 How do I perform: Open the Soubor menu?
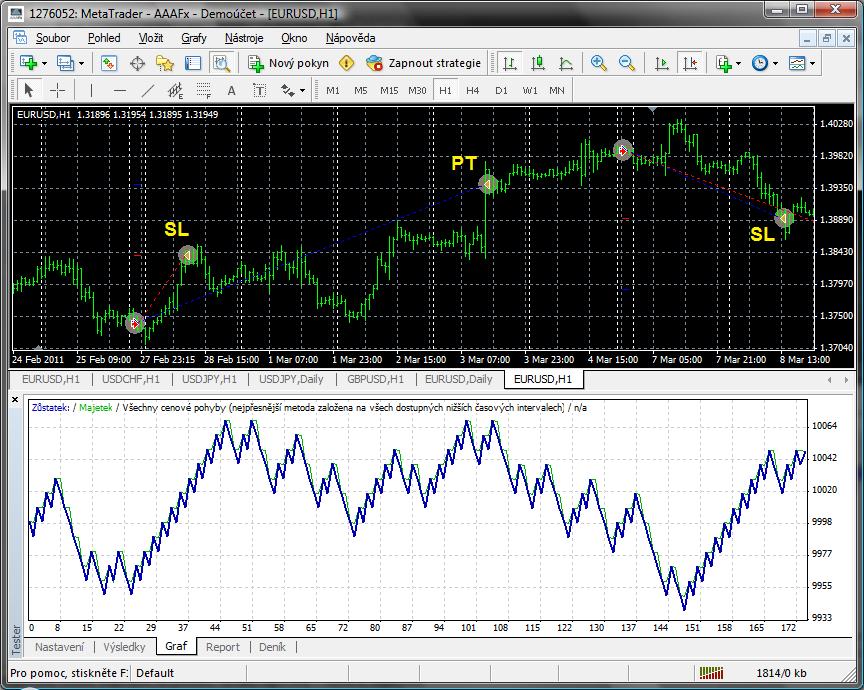pos(53,38)
